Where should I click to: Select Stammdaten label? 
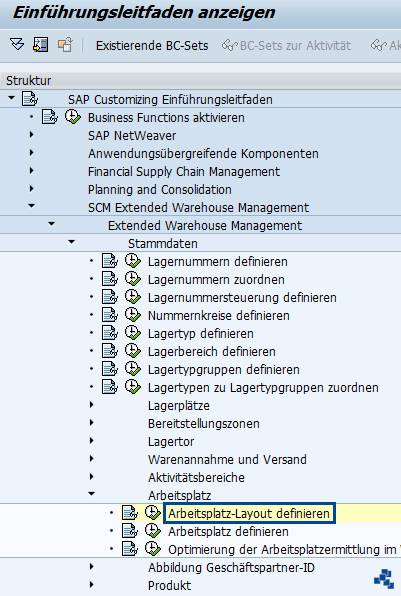pos(163,243)
